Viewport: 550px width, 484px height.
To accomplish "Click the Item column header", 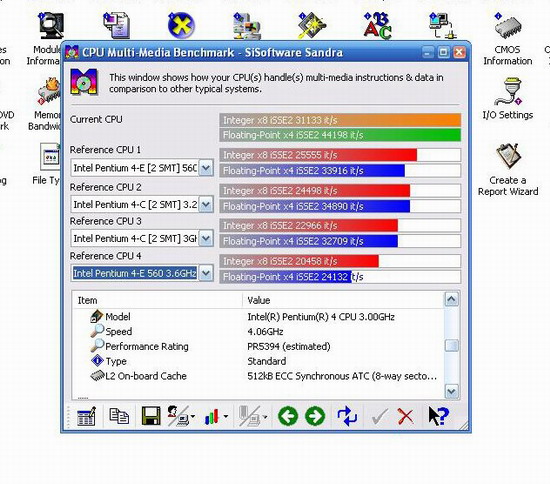I will [157, 301].
